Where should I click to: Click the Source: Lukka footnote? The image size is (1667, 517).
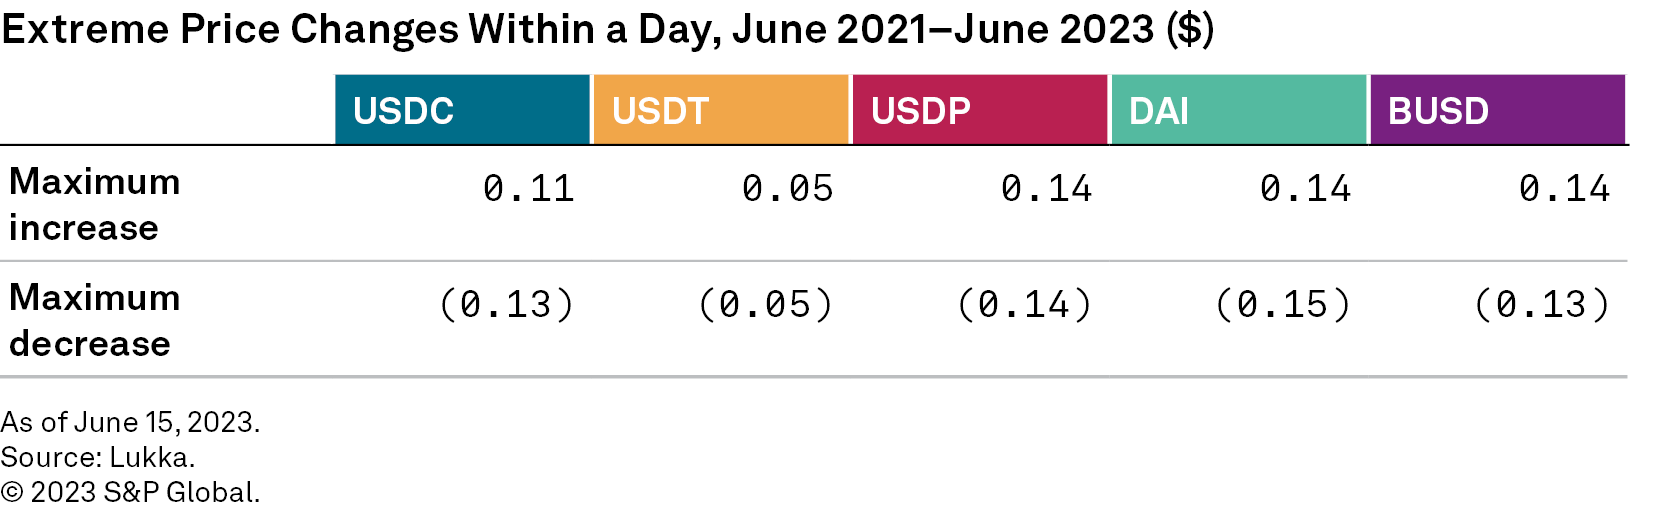pyautogui.click(x=98, y=457)
